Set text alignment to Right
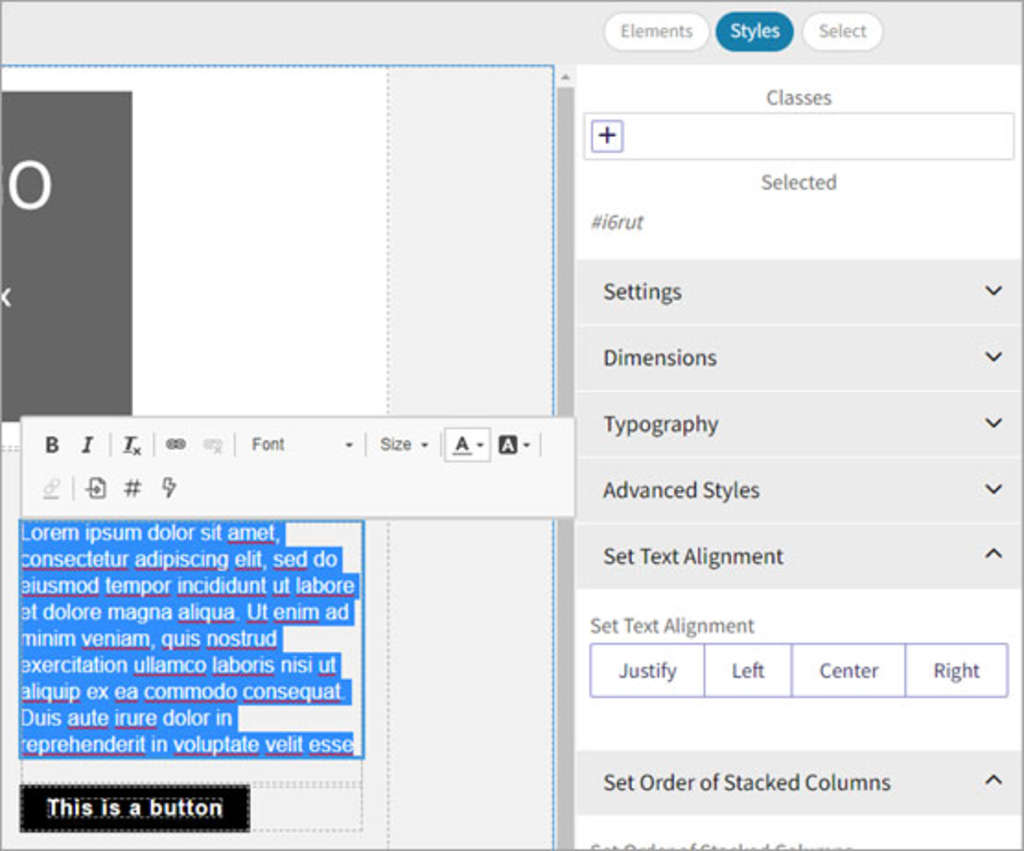Viewport: 1024px width, 851px height. [956, 671]
